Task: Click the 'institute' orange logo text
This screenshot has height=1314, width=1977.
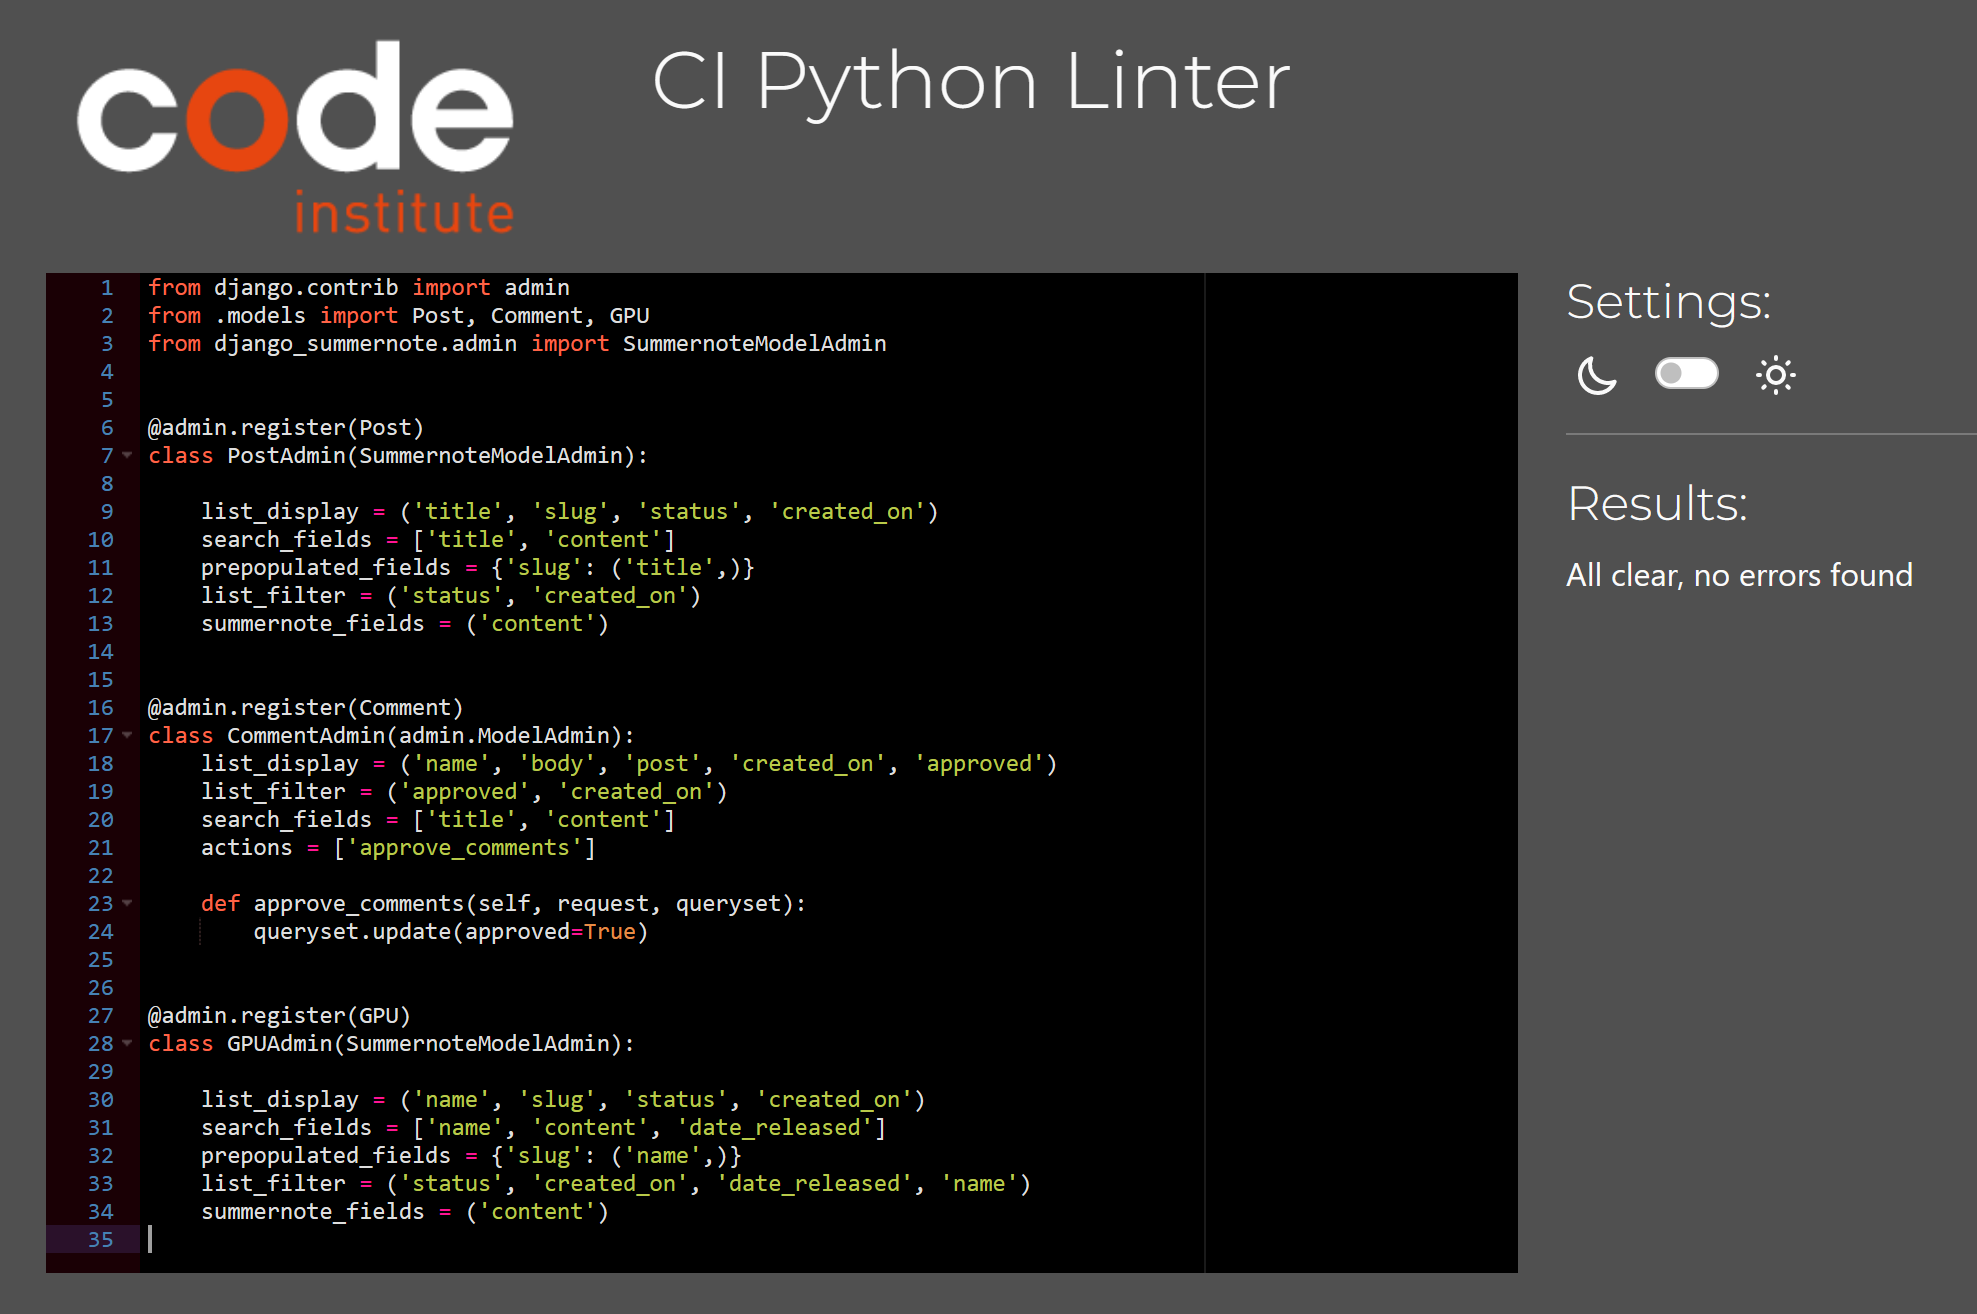Action: [x=404, y=213]
